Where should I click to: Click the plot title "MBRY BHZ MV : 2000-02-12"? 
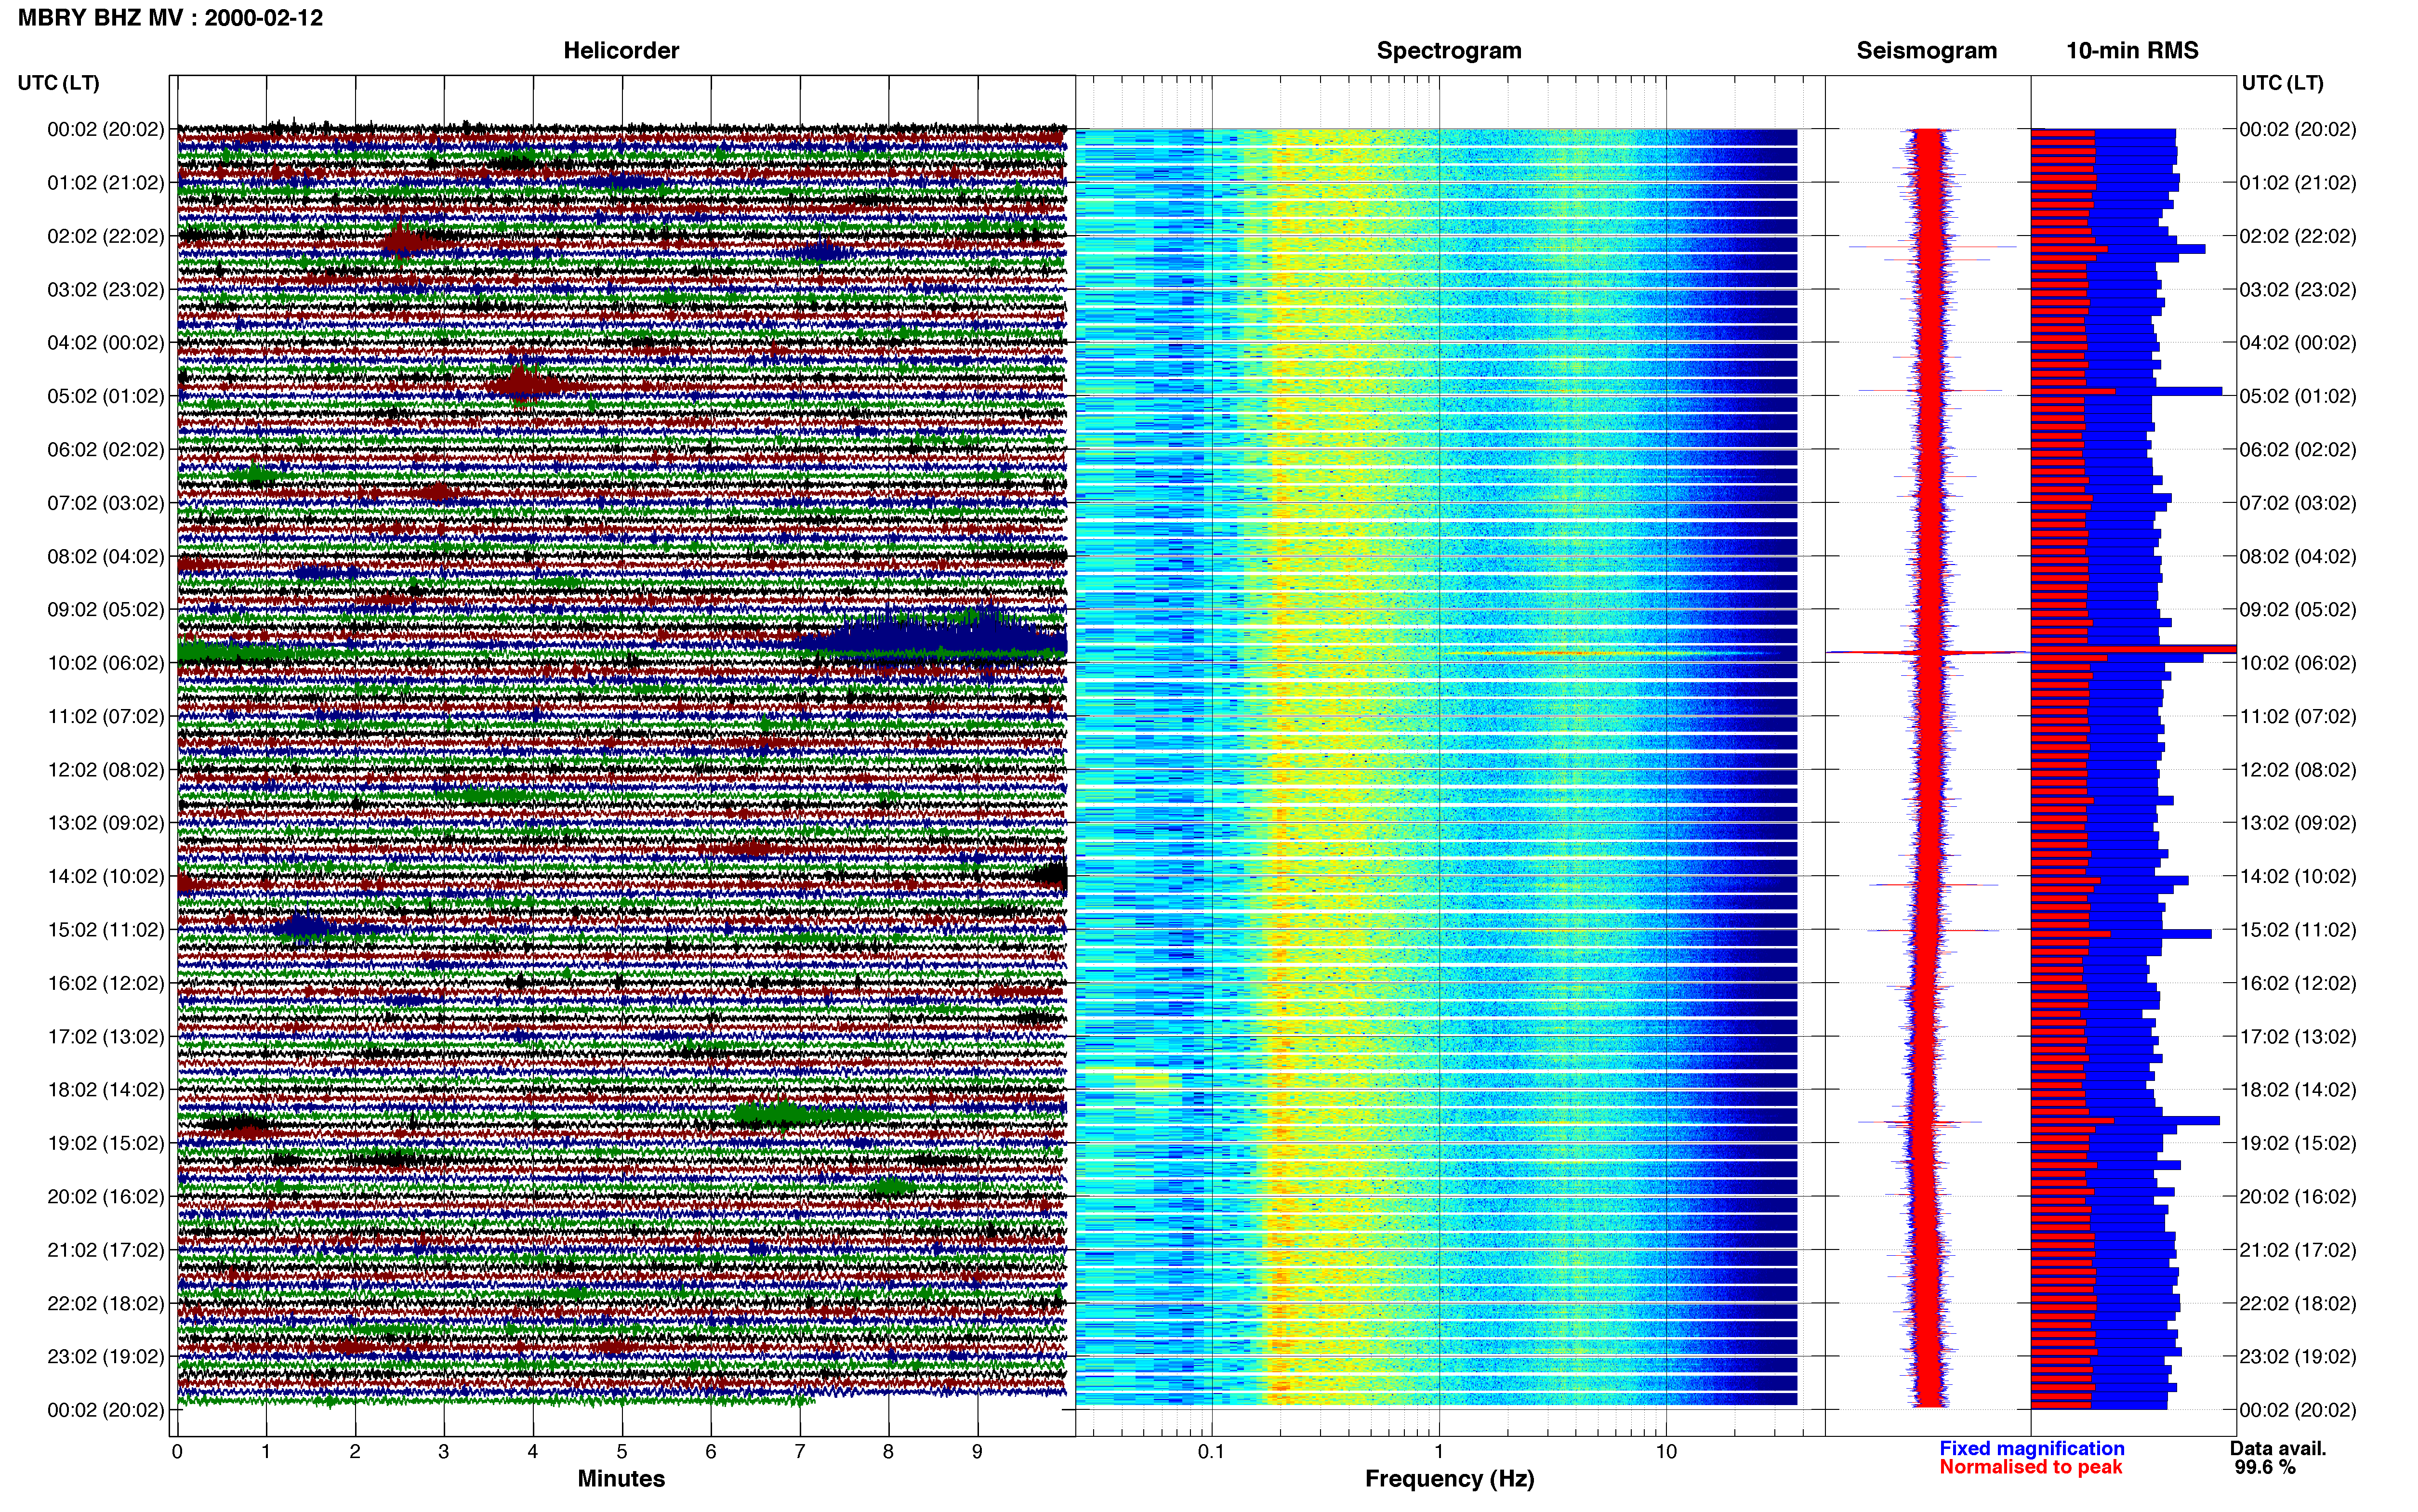pyautogui.click(x=170, y=18)
